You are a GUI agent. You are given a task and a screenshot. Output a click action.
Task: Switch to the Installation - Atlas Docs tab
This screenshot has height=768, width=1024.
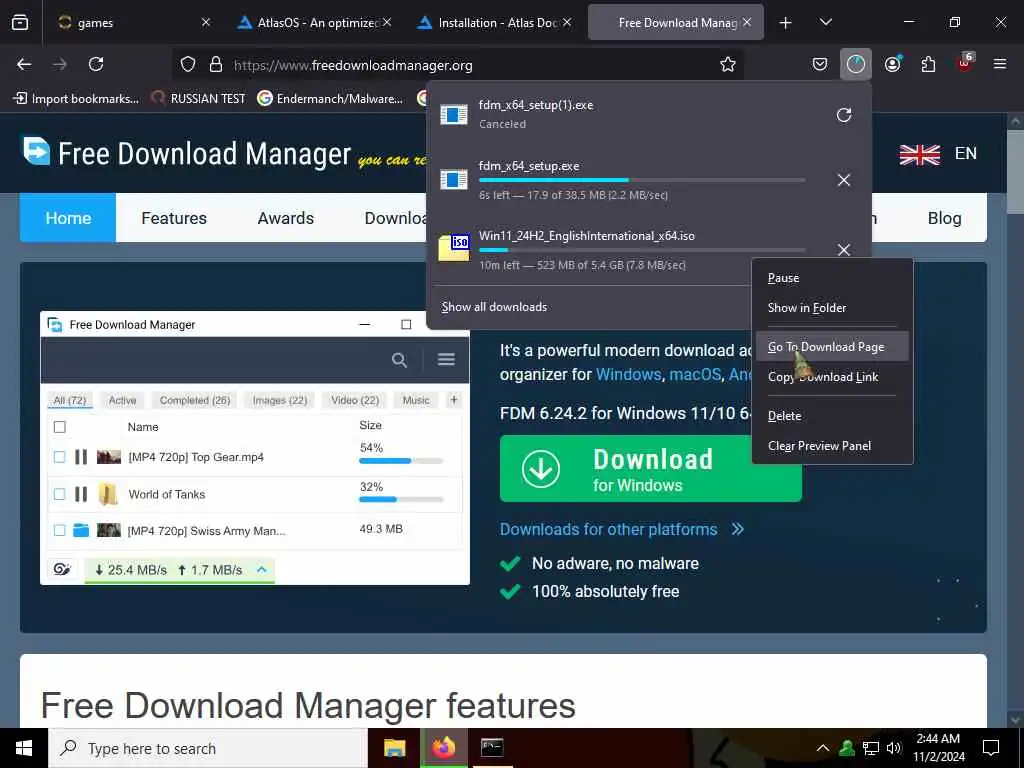(x=495, y=22)
